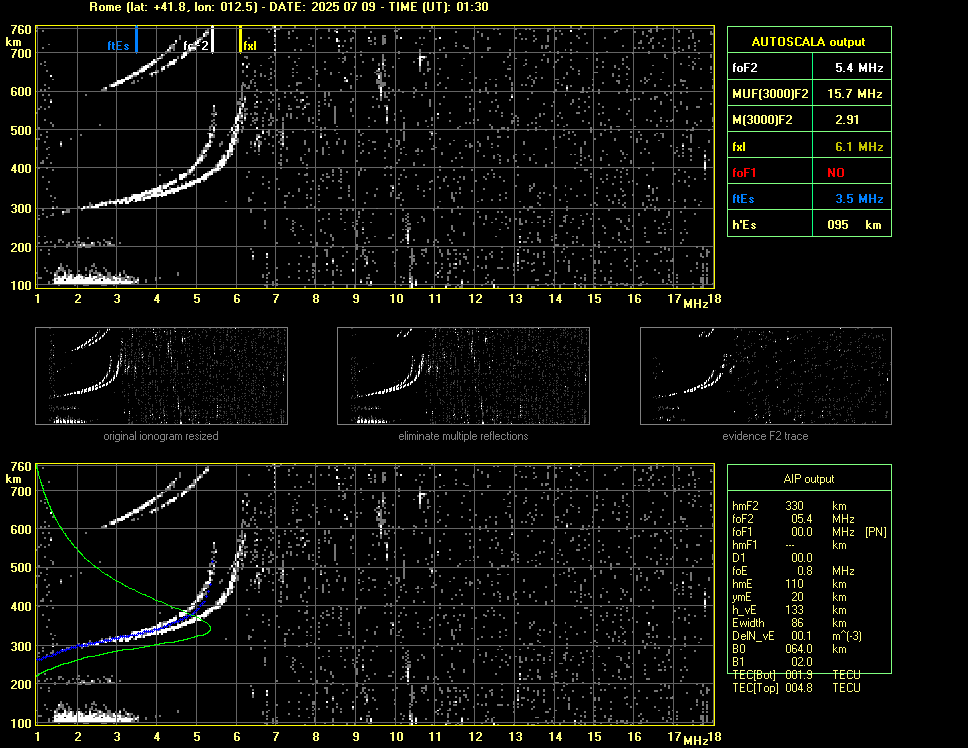968x748 pixels.
Task: Click the MHz axis unit under top ionogram
Action: (x=695, y=304)
